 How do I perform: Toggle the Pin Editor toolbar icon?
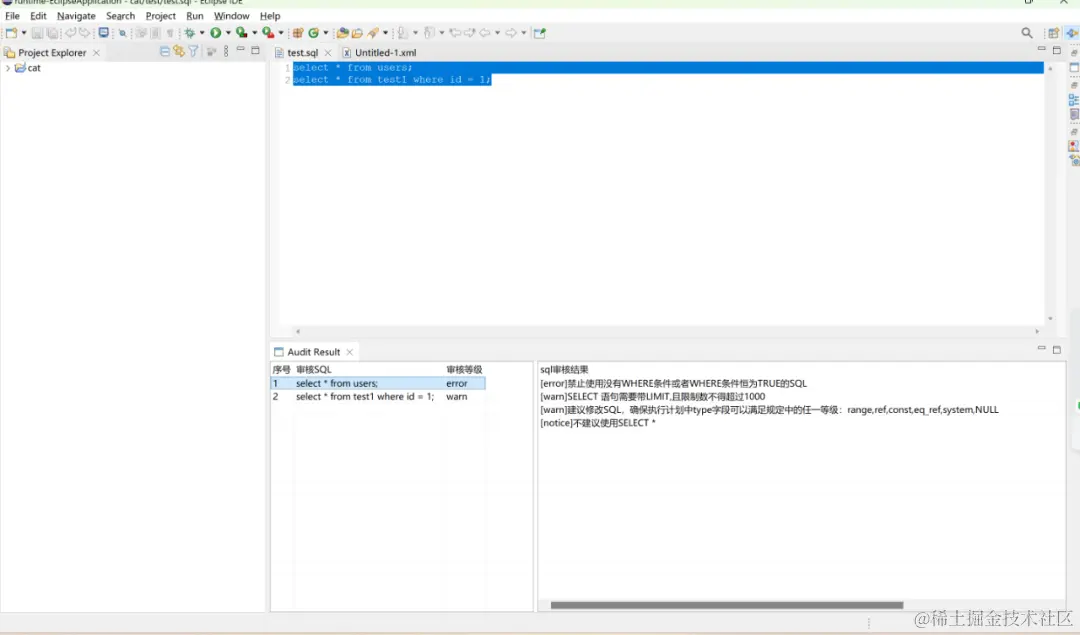[x=539, y=32]
